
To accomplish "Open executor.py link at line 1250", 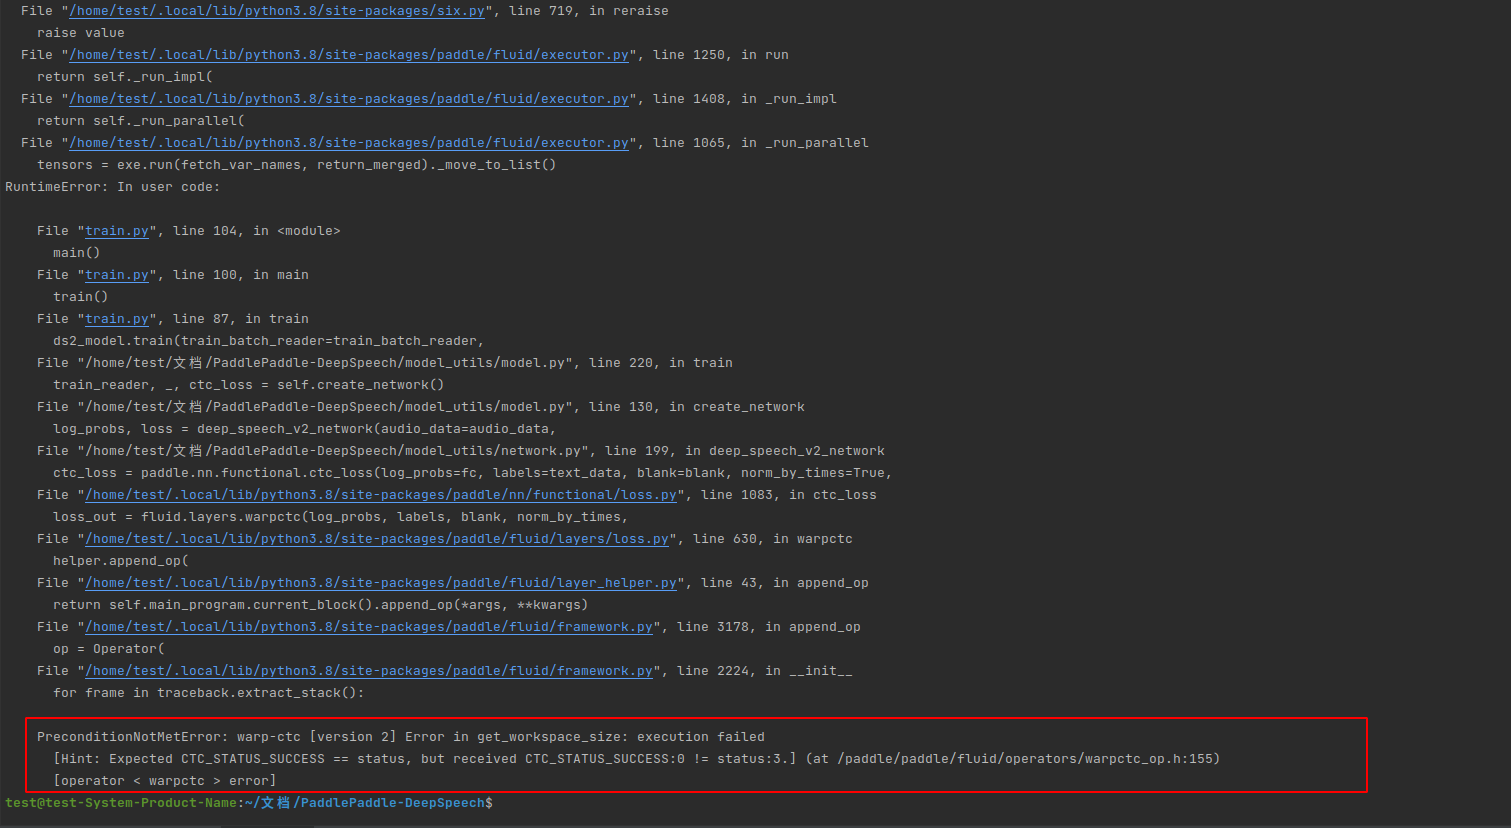I will click(x=348, y=54).
